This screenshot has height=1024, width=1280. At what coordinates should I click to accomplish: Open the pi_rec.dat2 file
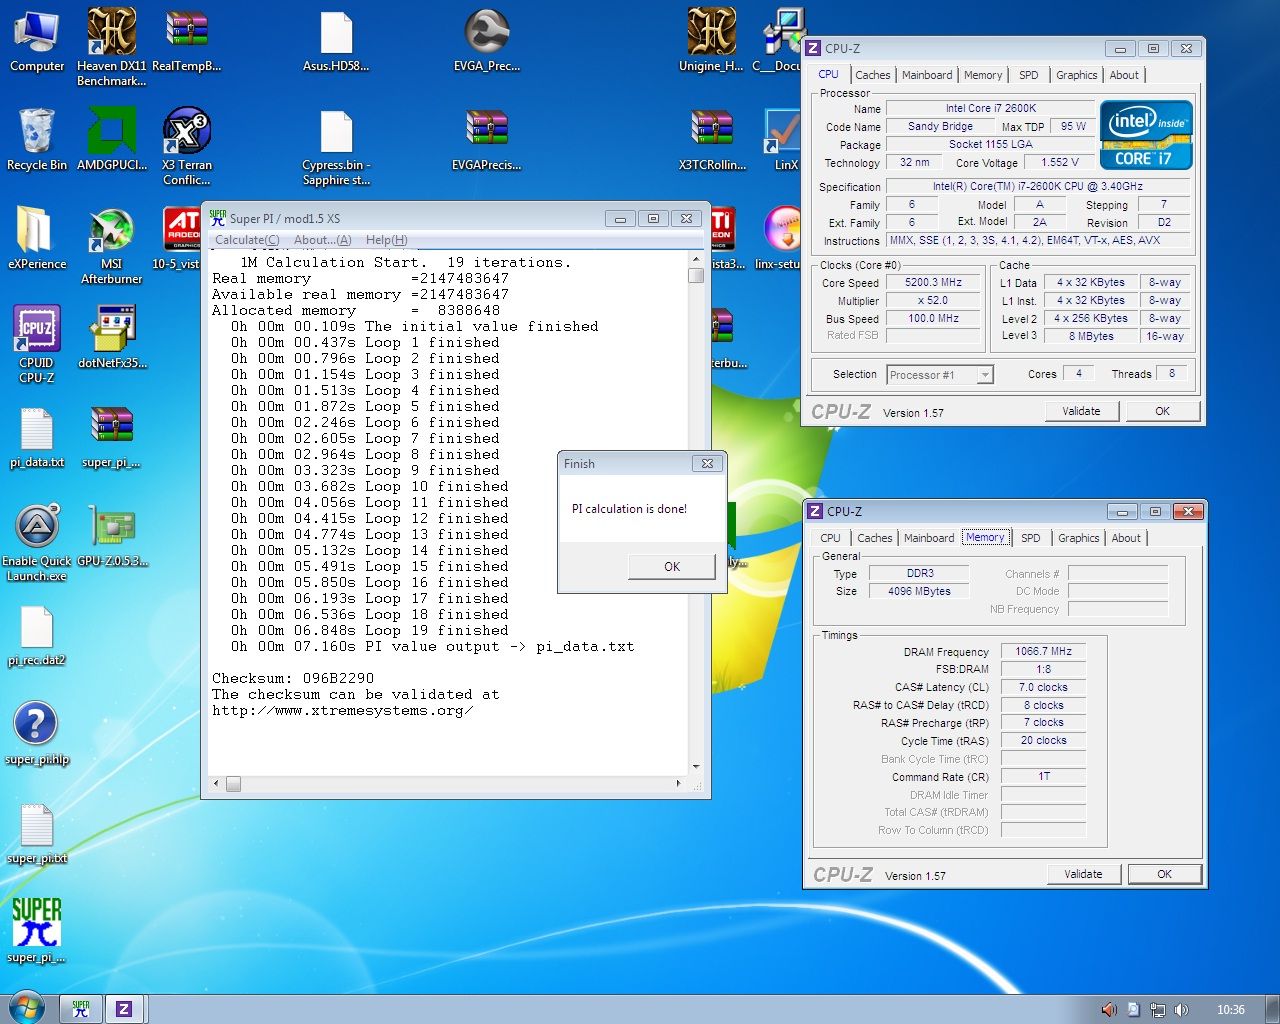(x=37, y=634)
